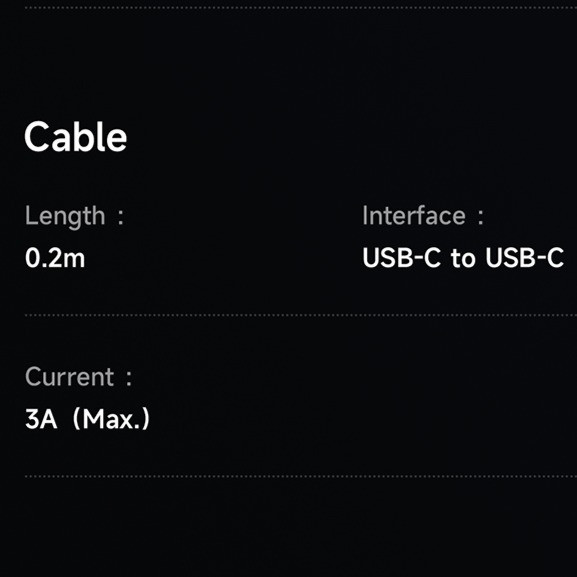Select the Current label
Screen dimensions: 577x577
(70, 377)
